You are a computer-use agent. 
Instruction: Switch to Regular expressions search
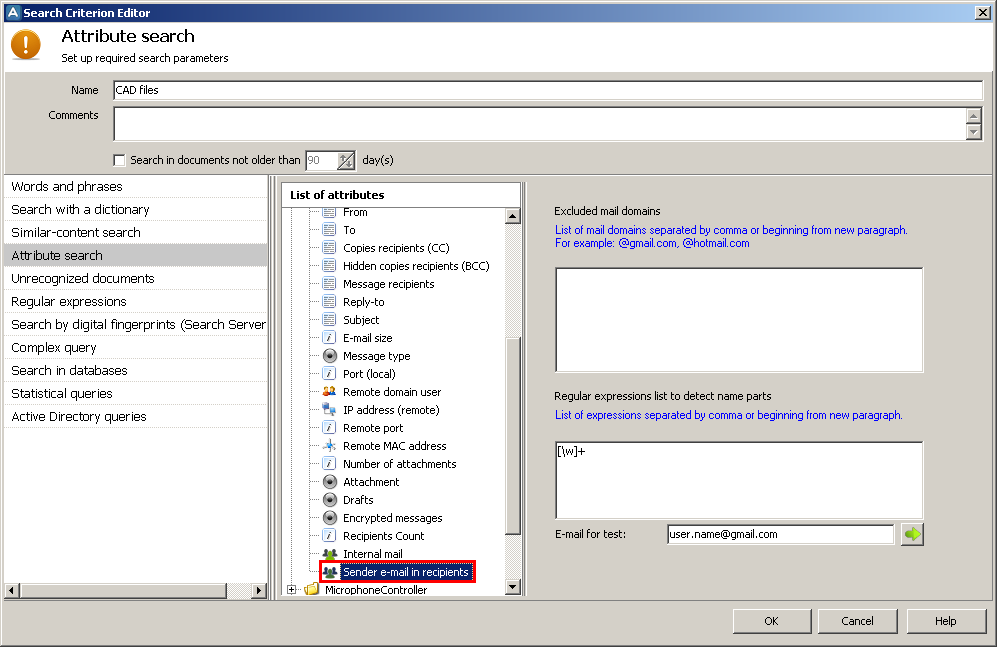click(x=135, y=302)
